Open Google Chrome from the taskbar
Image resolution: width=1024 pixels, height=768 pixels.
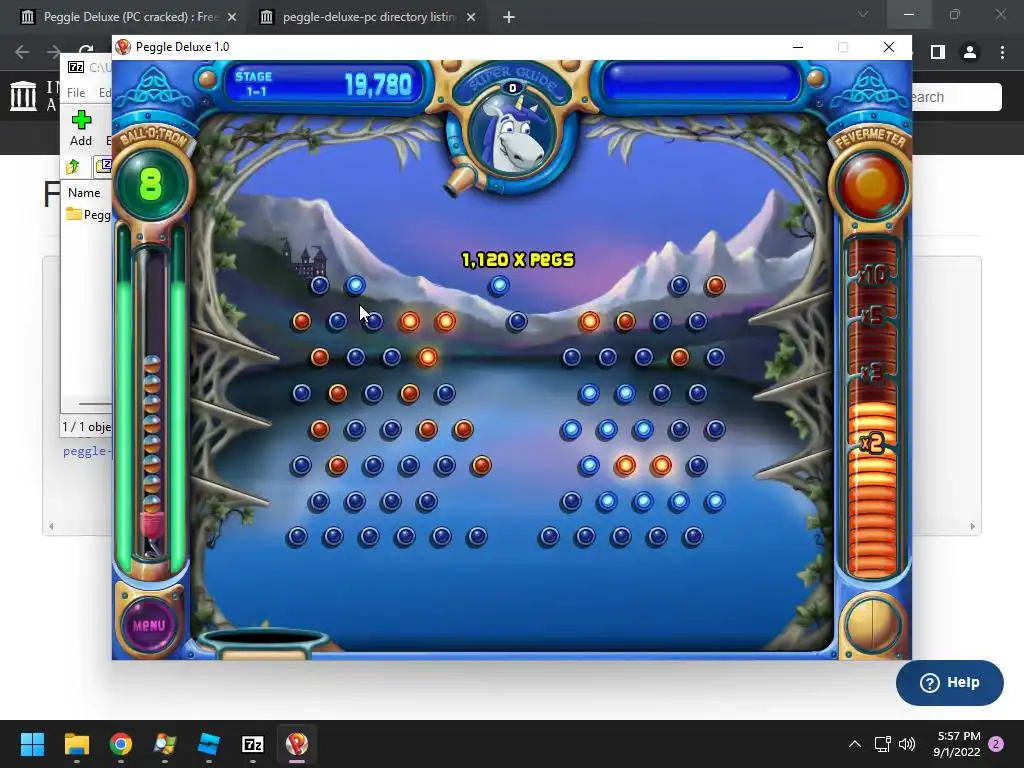[x=121, y=744]
